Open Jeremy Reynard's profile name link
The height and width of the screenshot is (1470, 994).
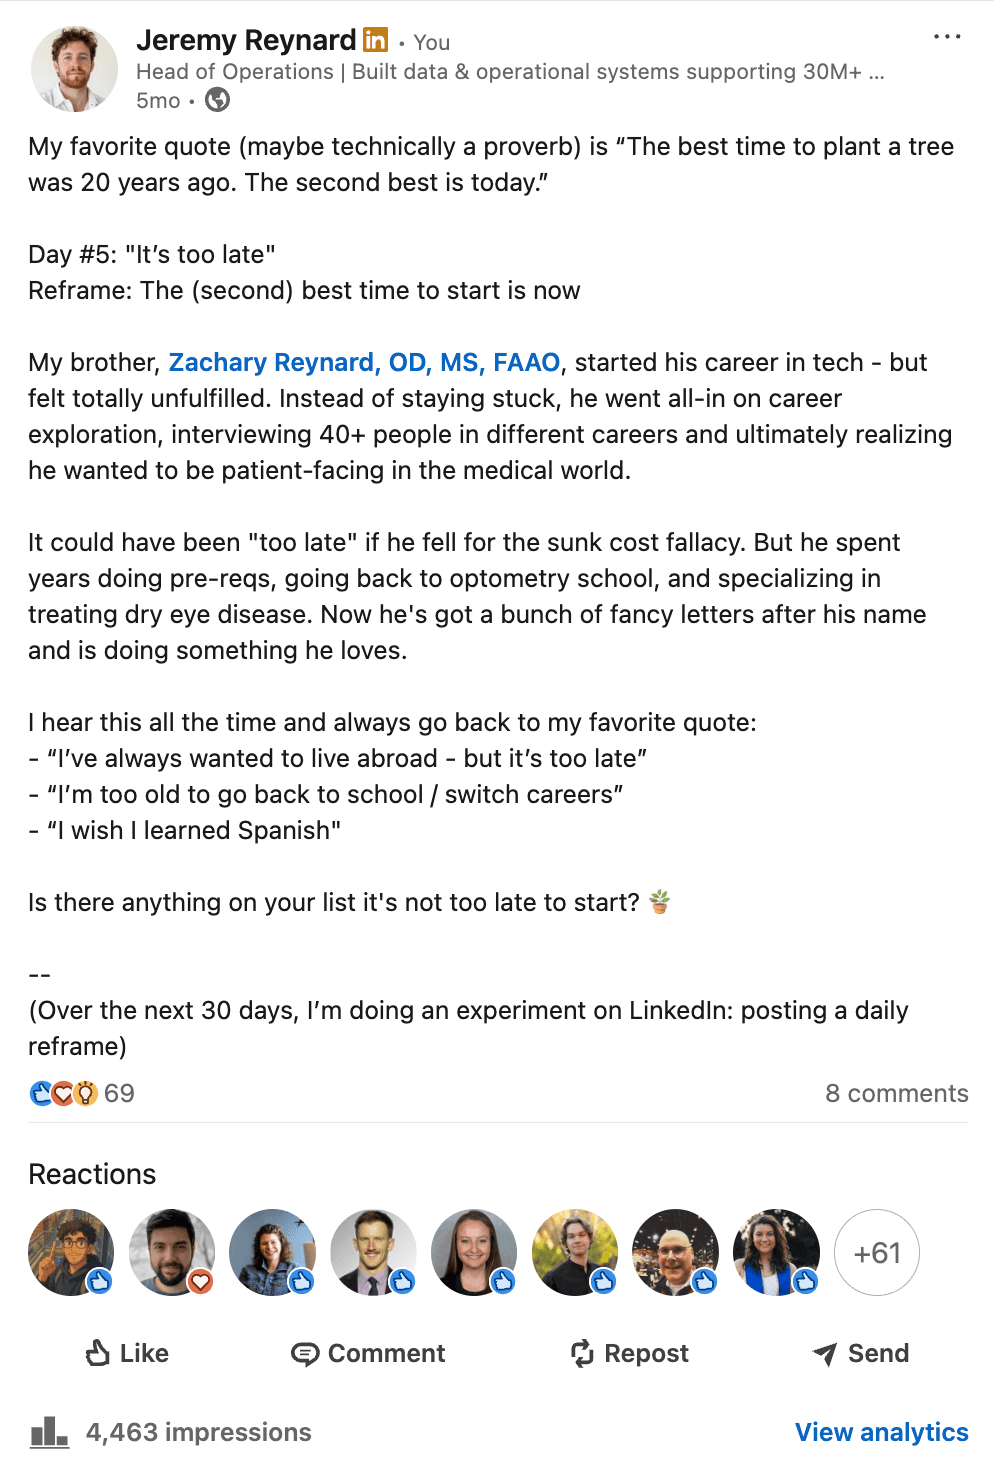pos(246,40)
